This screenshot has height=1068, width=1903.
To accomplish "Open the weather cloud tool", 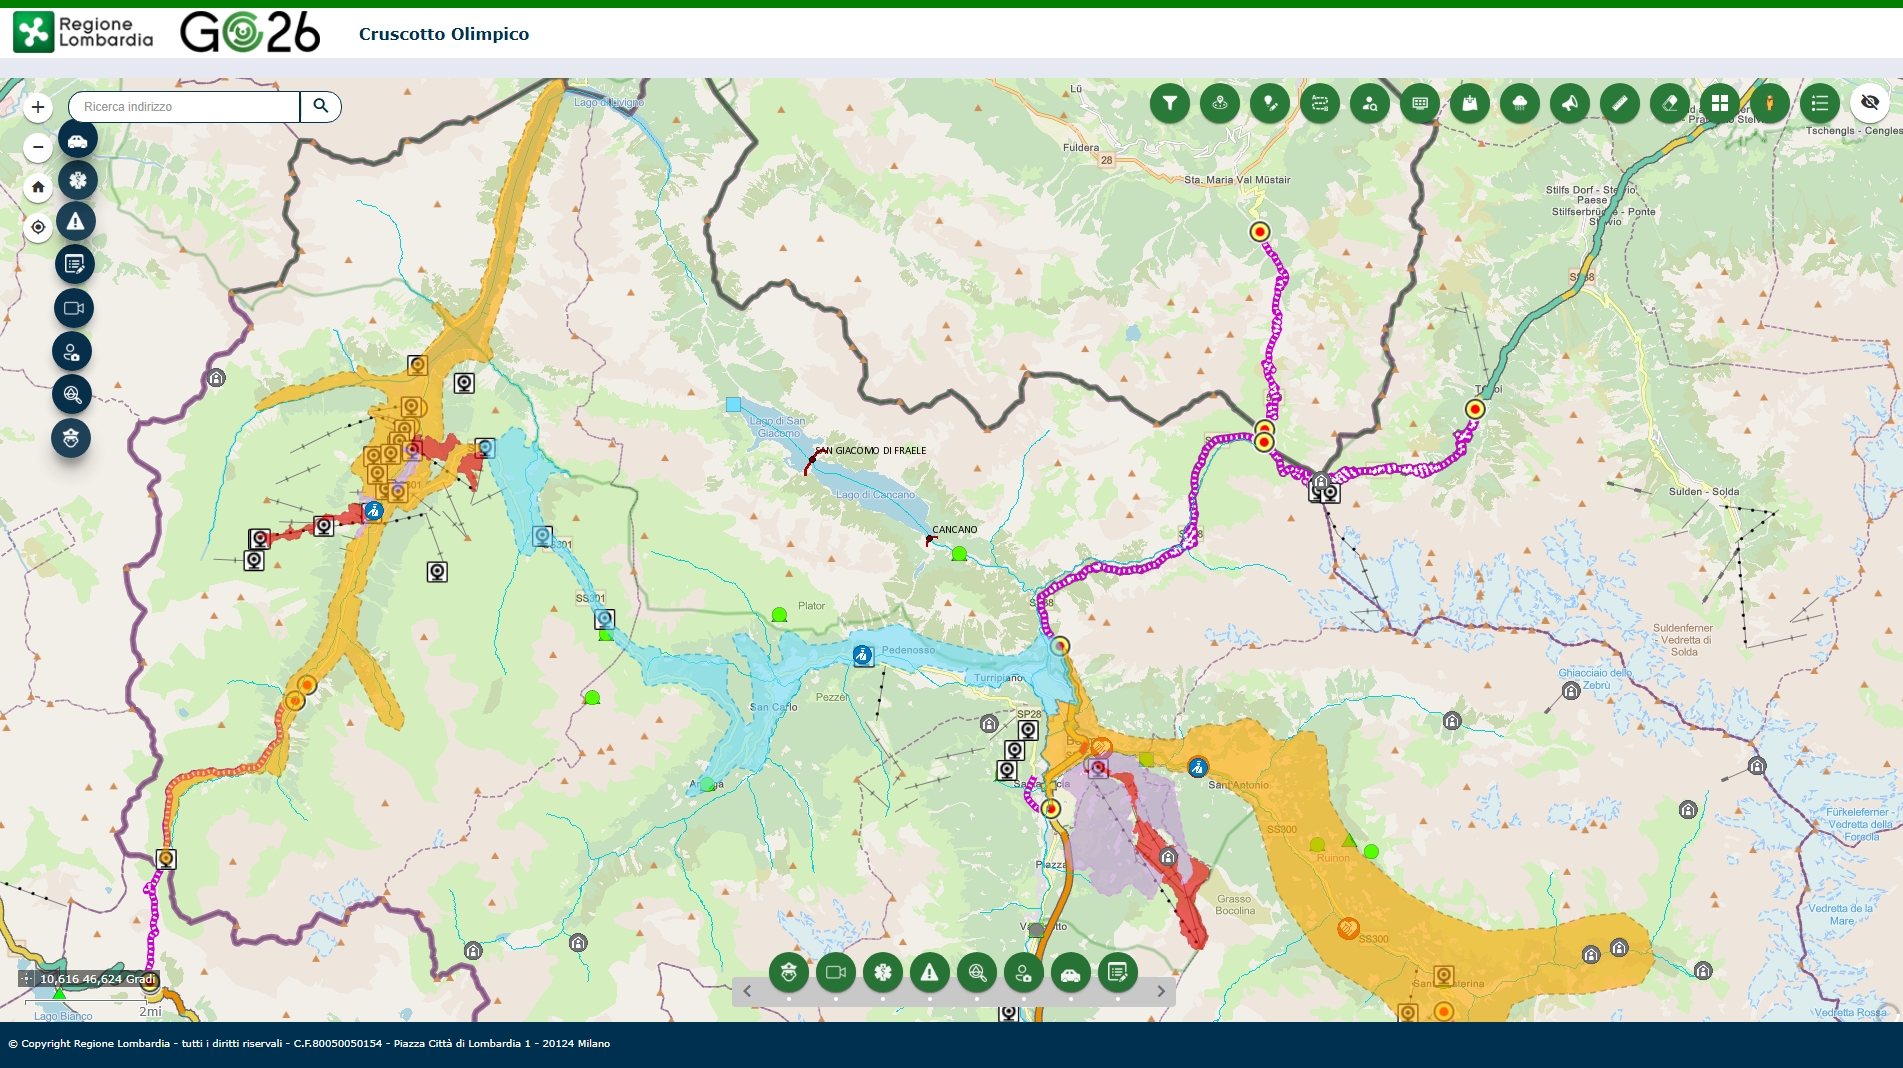I will [x=1519, y=103].
